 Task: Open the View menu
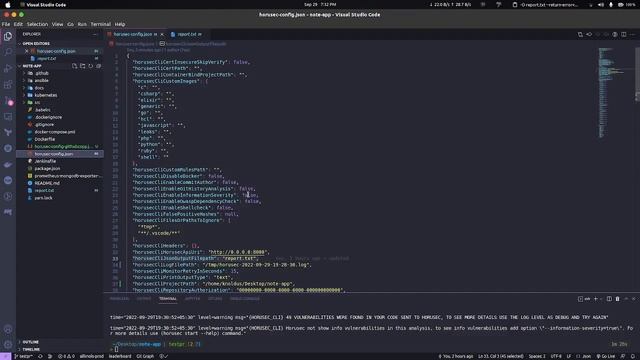pyautogui.click(x=57, y=24)
